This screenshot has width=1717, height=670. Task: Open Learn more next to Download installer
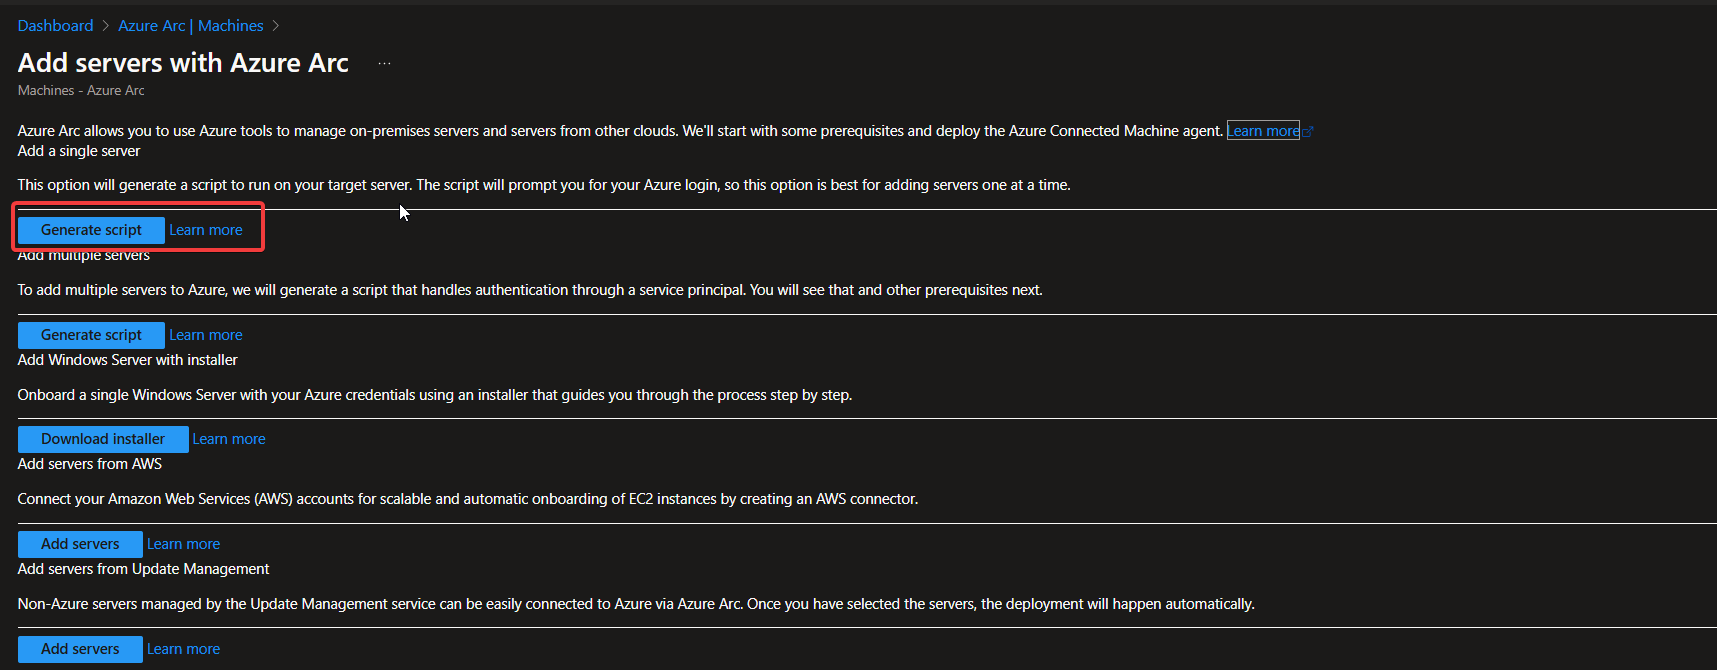[229, 439]
